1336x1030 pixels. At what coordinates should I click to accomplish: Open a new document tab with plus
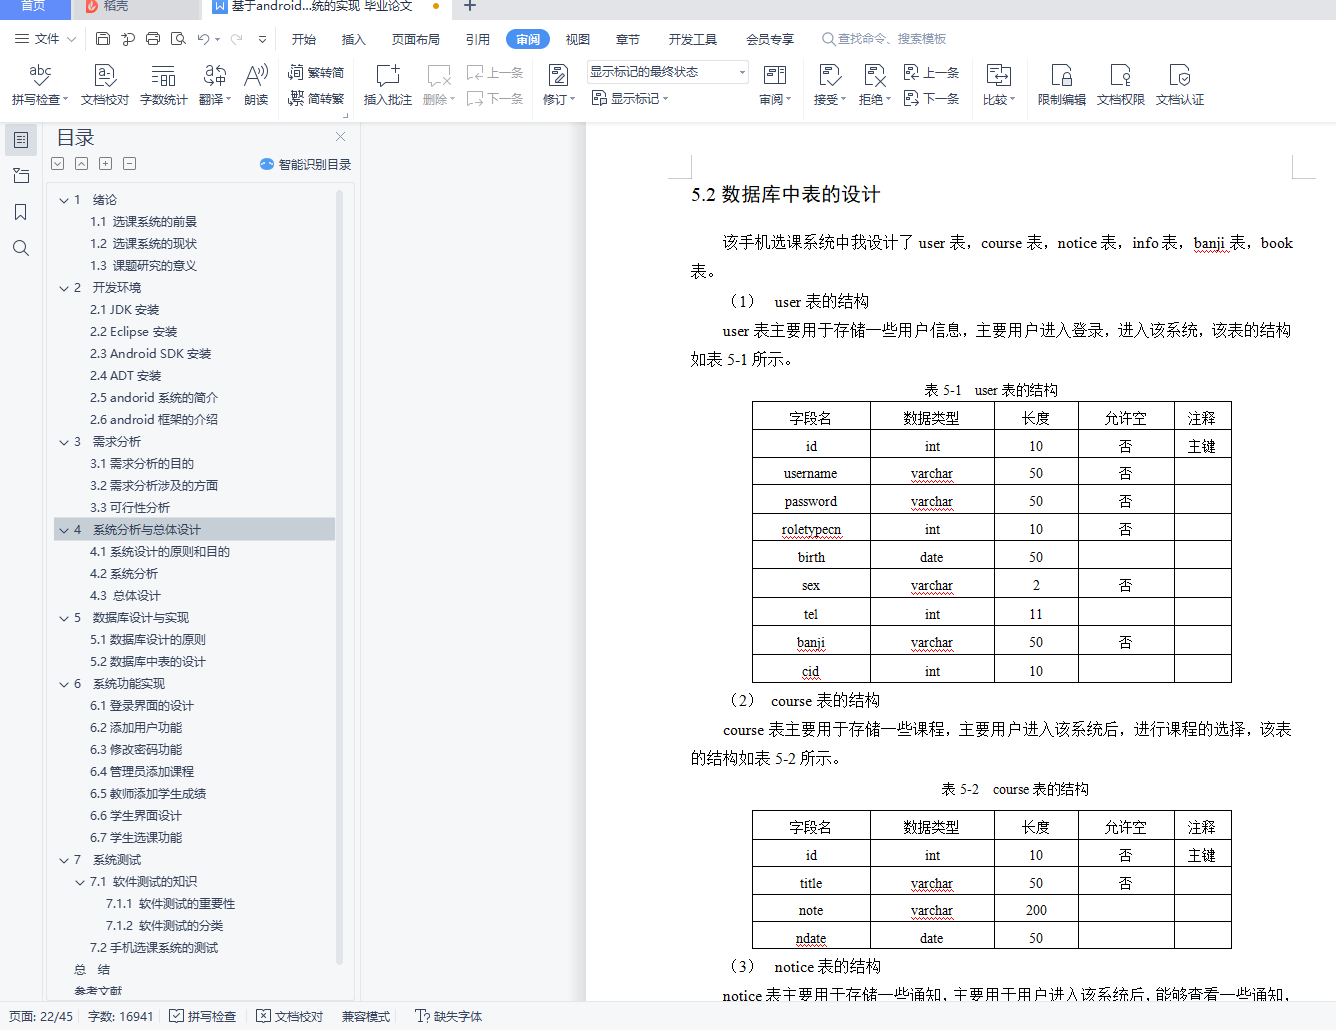[470, 7]
